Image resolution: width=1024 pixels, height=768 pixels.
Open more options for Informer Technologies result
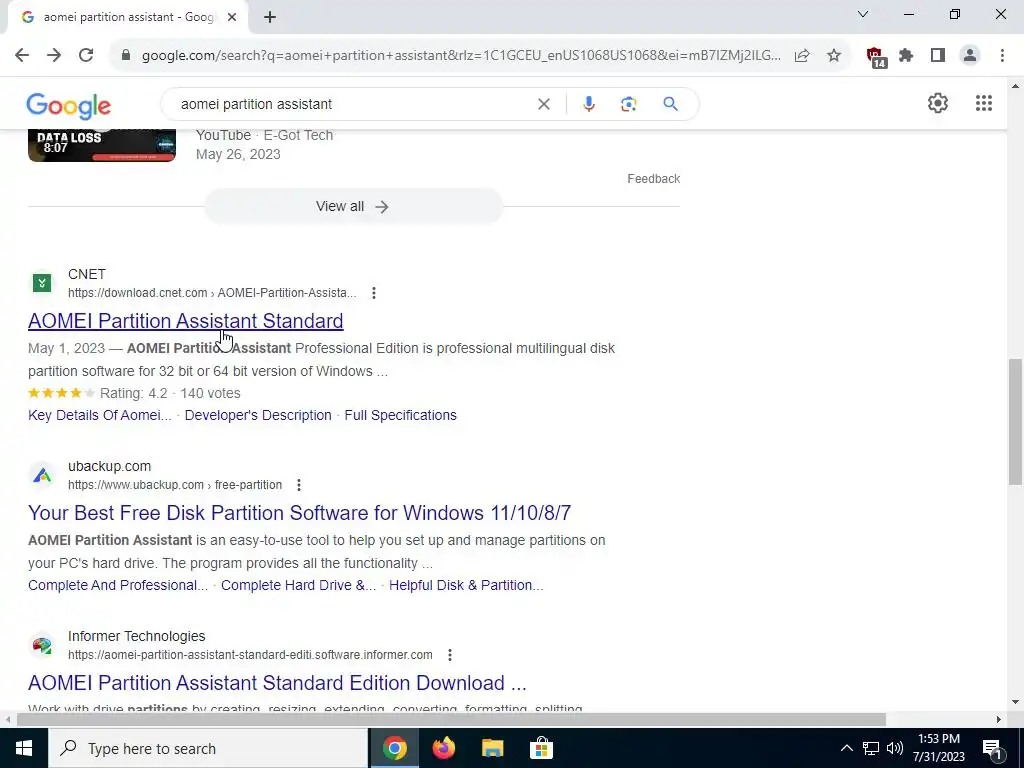tap(449, 655)
